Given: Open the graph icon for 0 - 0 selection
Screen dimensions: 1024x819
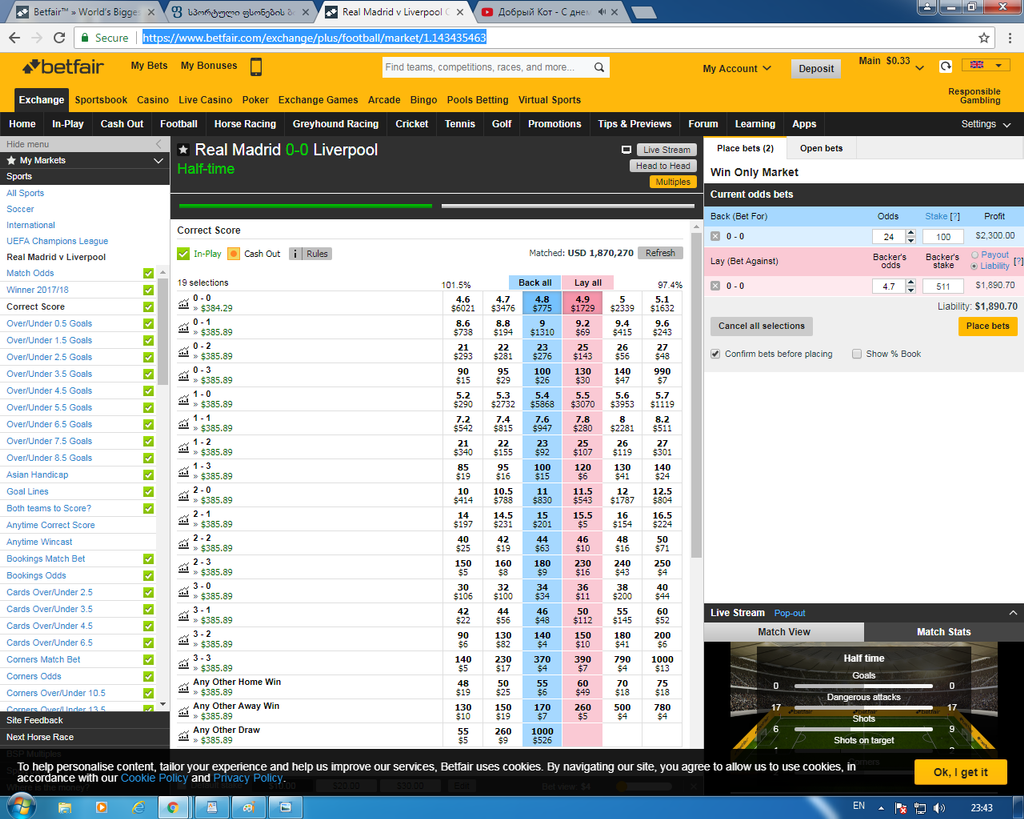Looking at the screenshot, I should 184,304.
